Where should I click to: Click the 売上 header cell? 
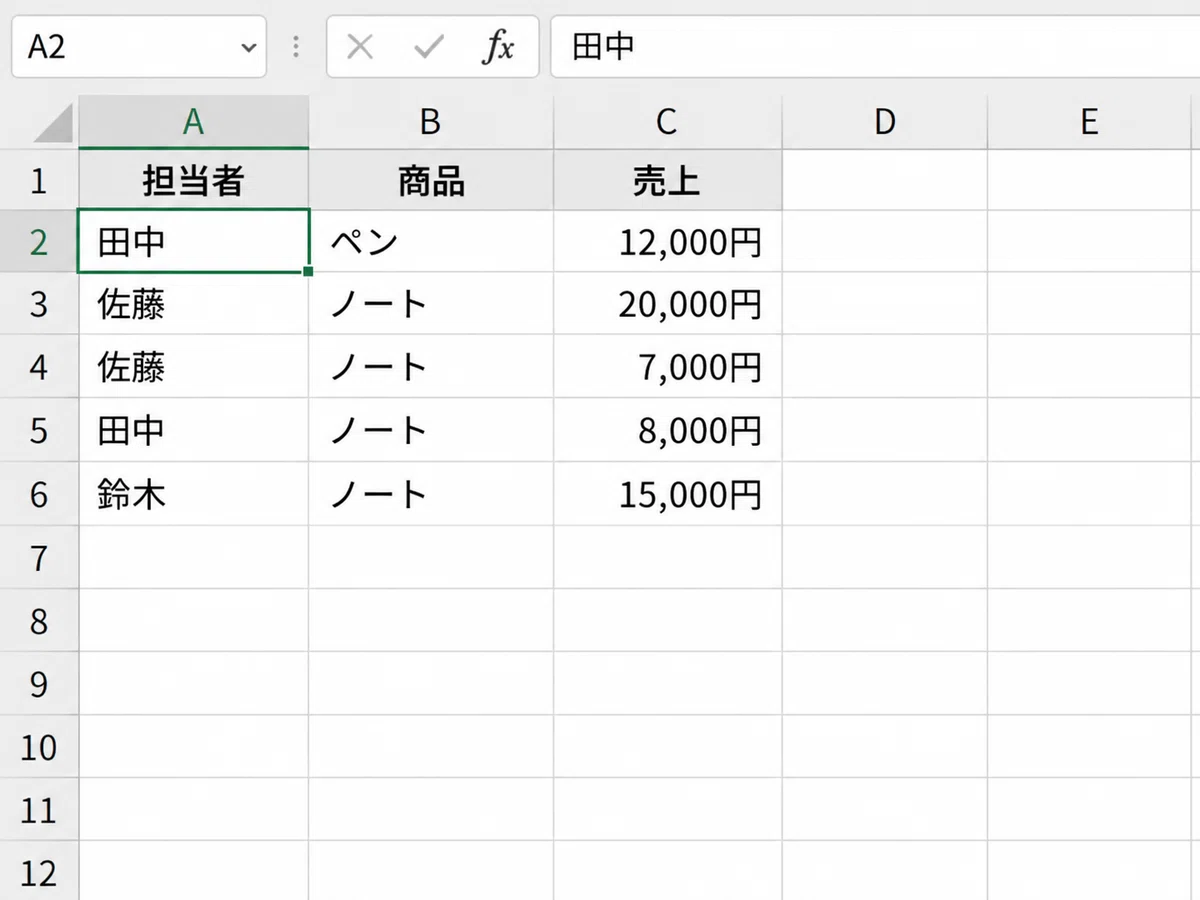[668, 180]
